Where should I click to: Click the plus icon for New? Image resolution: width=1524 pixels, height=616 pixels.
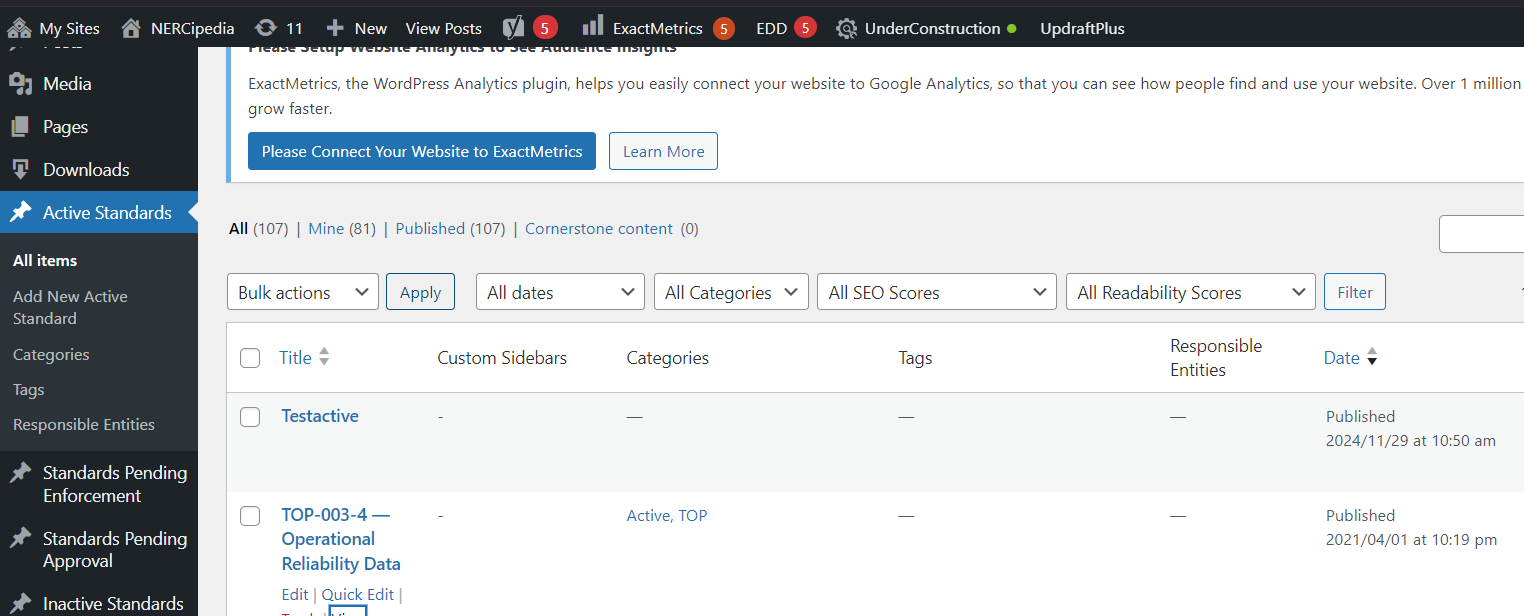coord(335,28)
